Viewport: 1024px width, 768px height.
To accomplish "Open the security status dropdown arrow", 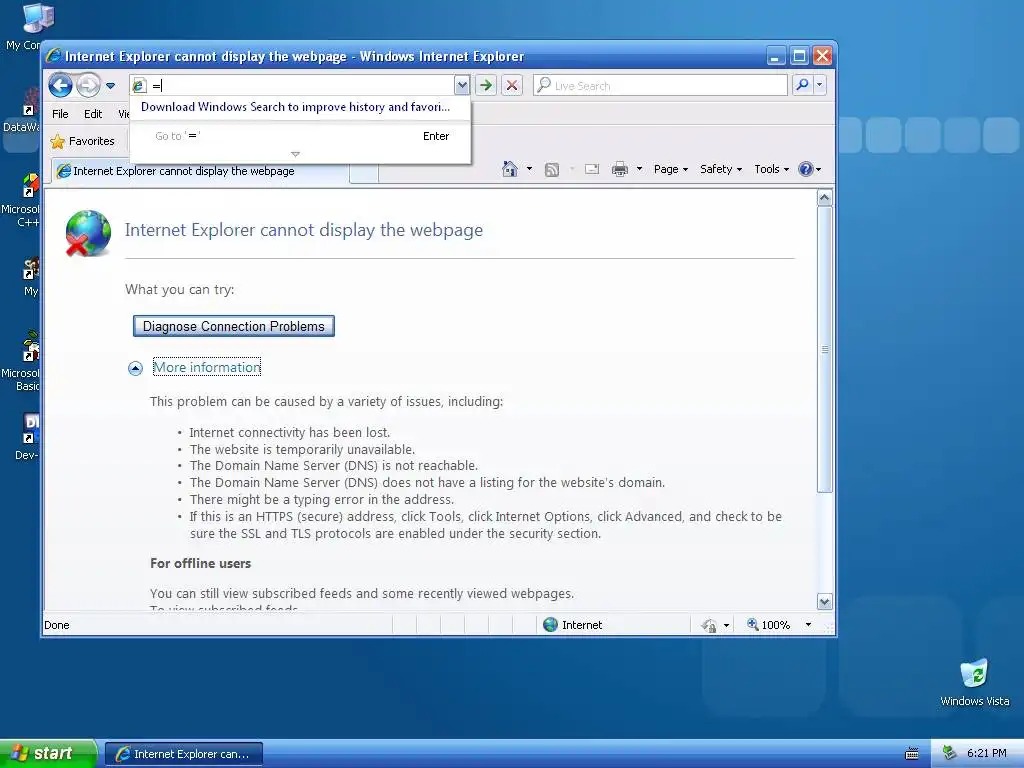I will click(726, 626).
